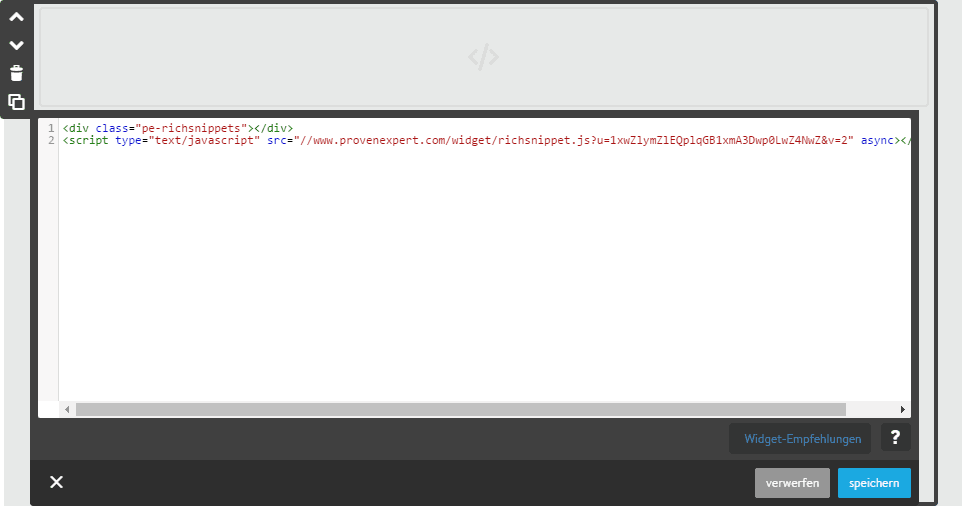The image size is (962, 506).
Task: Click the horizontal scrollbar thumb
Action: coord(460,410)
